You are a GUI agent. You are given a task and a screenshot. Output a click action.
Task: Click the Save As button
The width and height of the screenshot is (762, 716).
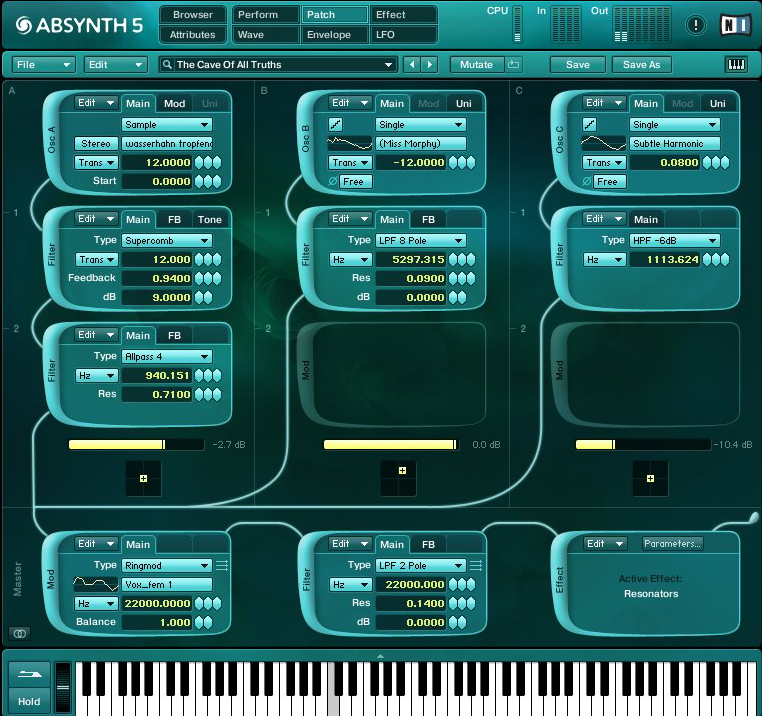coord(641,65)
